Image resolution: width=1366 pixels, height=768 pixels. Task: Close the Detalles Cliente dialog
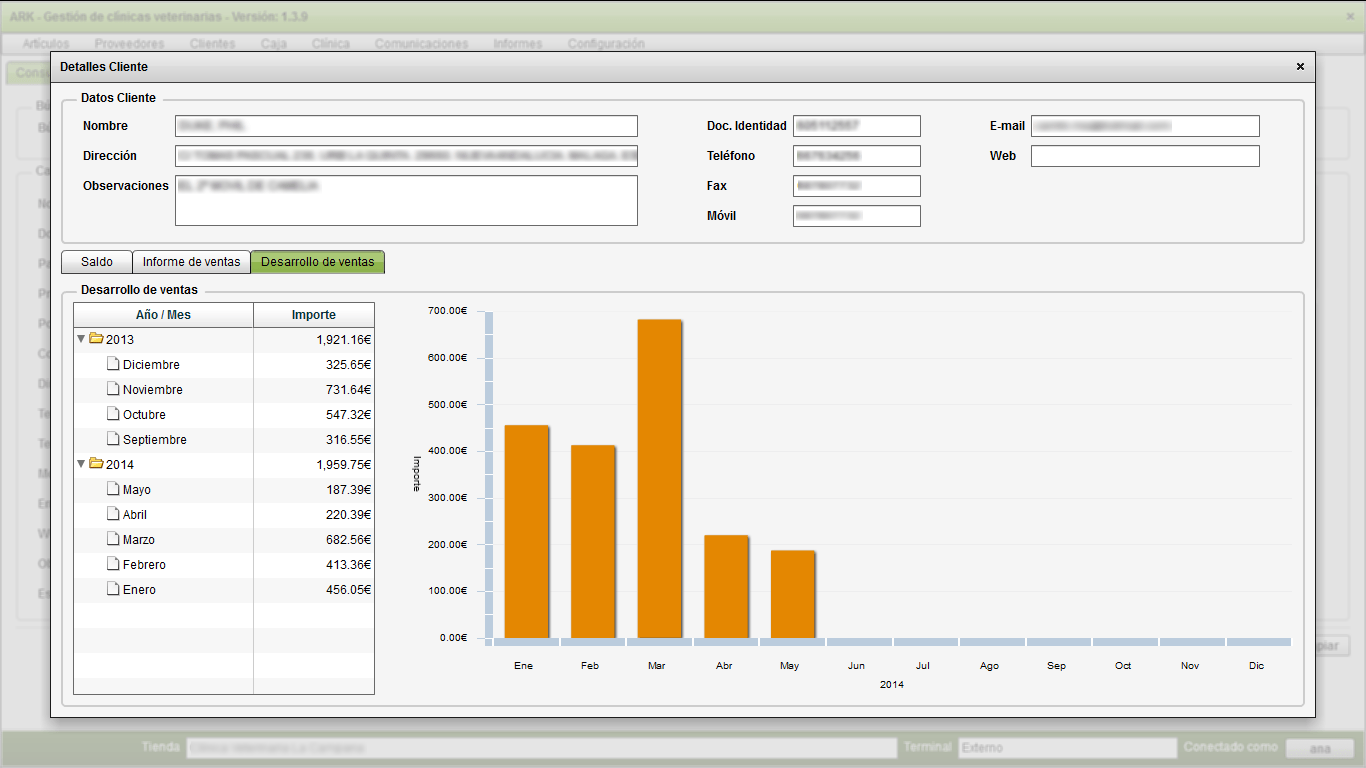[x=1300, y=67]
